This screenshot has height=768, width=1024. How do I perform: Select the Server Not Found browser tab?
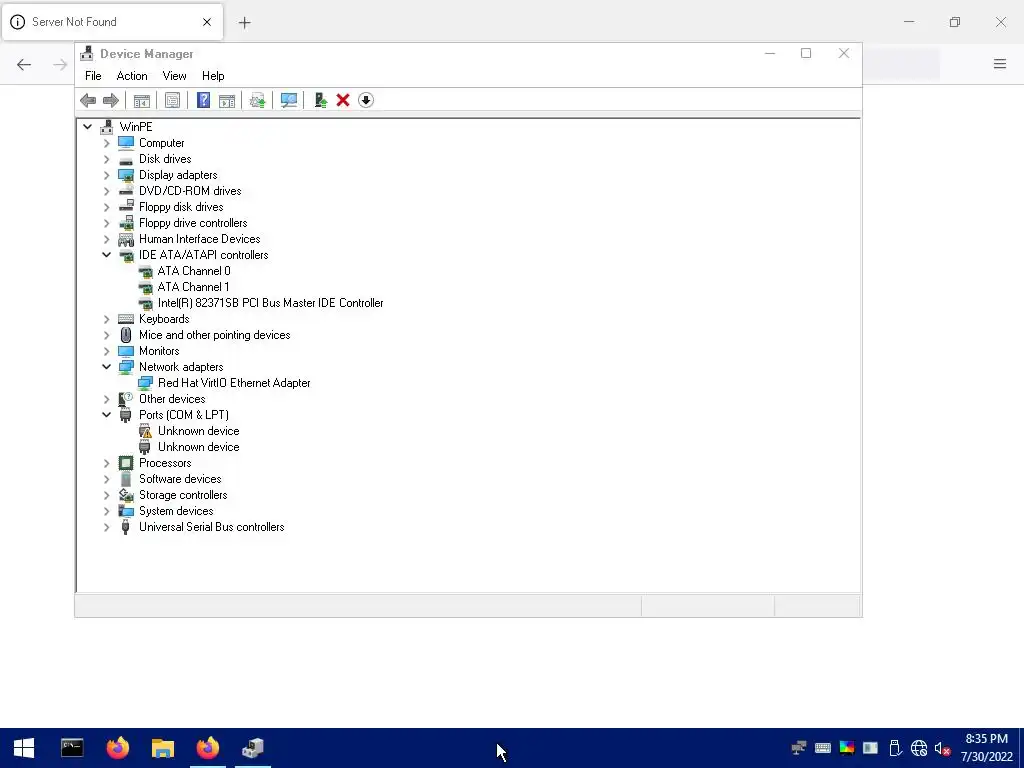pyautogui.click(x=112, y=22)
